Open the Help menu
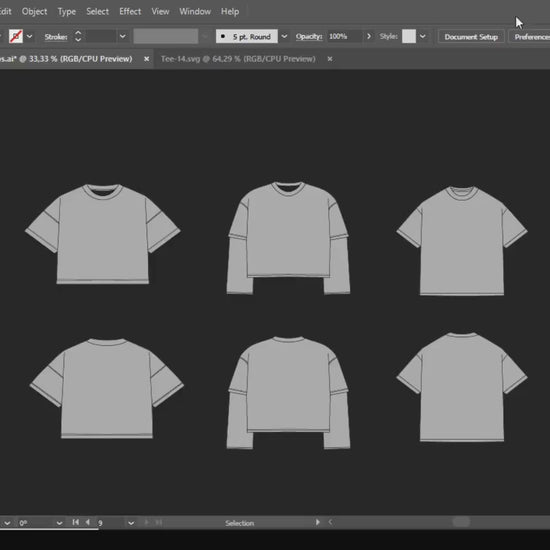The image size is (550, 550). tap(230, 12)
